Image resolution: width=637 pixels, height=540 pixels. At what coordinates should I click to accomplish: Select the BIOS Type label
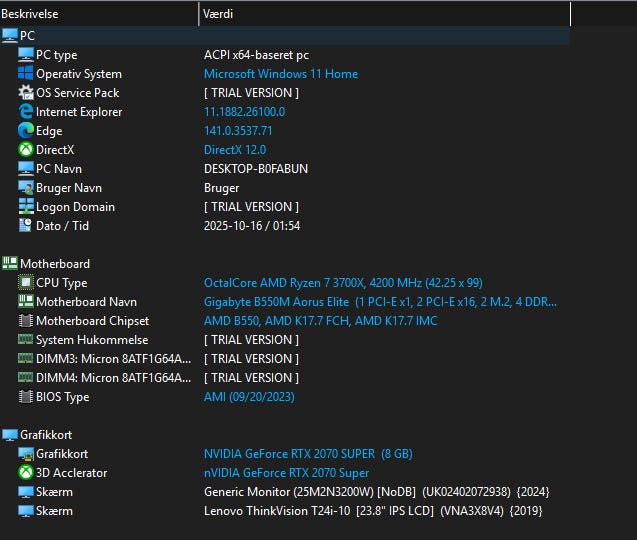(63, 397)
